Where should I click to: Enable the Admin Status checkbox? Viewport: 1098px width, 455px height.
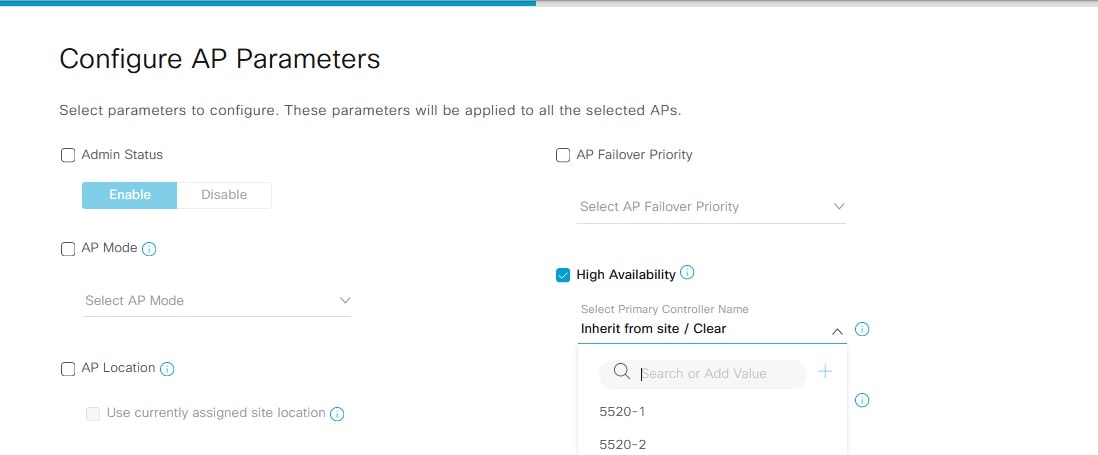tap(68, 155)
